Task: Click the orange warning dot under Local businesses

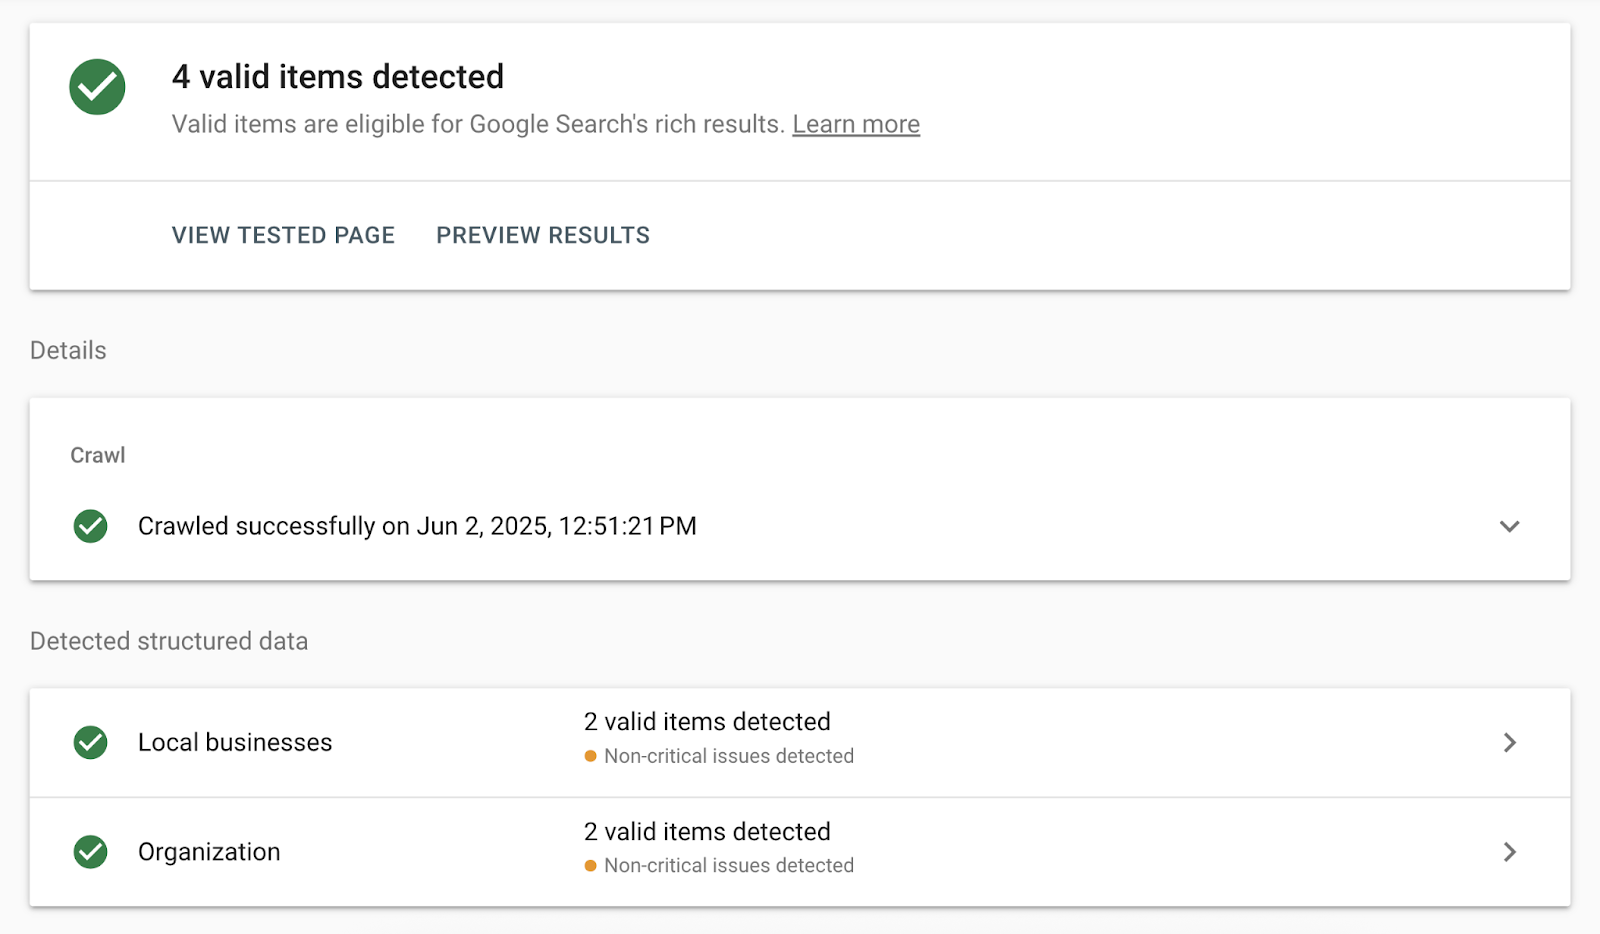Action: [590, 756]
